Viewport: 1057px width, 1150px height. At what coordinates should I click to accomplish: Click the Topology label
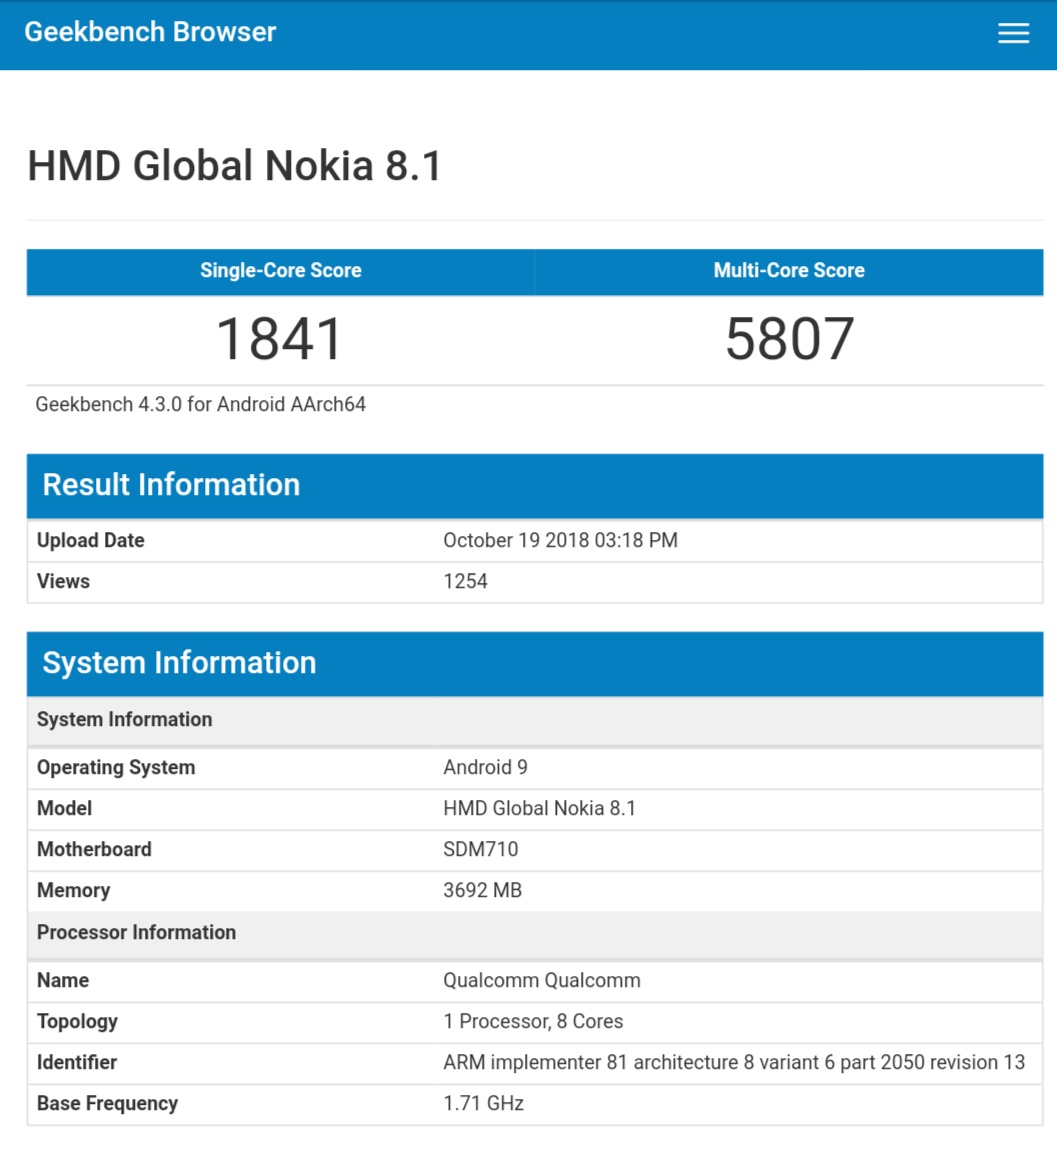[x=77, y=1022]
